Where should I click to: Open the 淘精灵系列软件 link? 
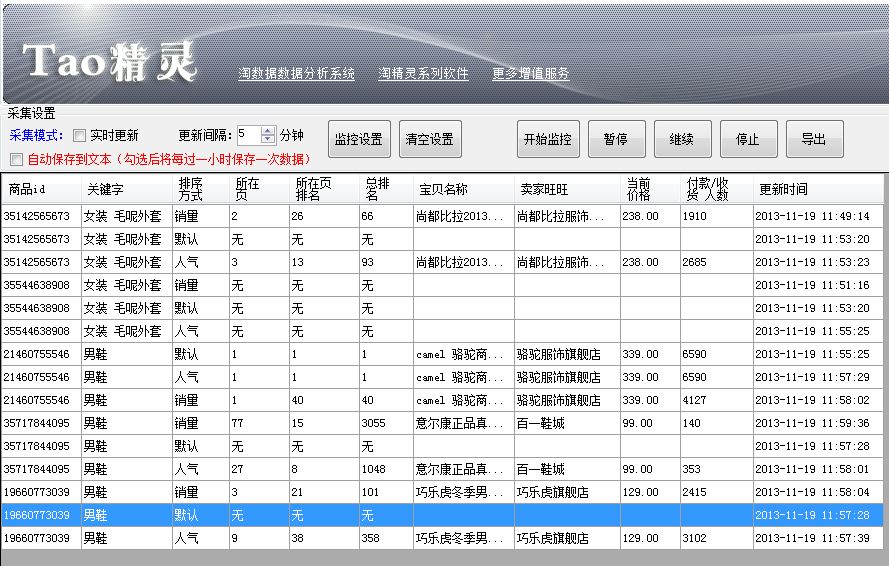pos(423,74)
